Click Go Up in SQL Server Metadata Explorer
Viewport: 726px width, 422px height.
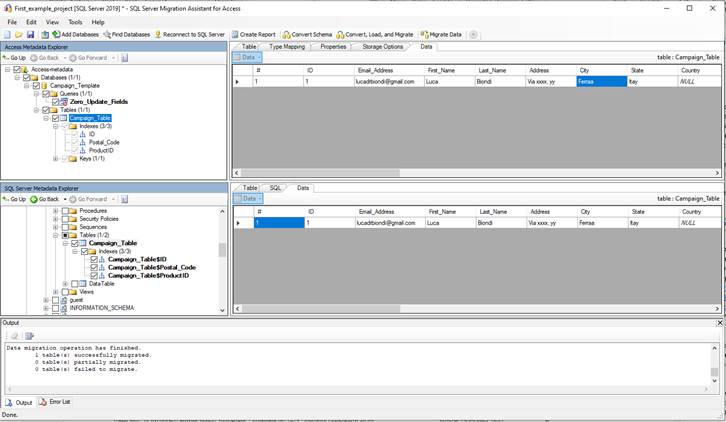(x=14, y=199)
